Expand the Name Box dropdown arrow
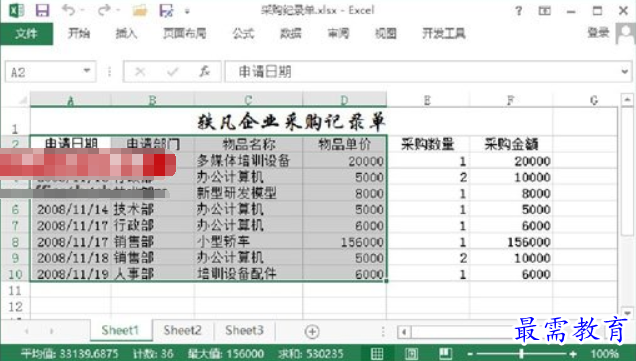 point(87,71)
